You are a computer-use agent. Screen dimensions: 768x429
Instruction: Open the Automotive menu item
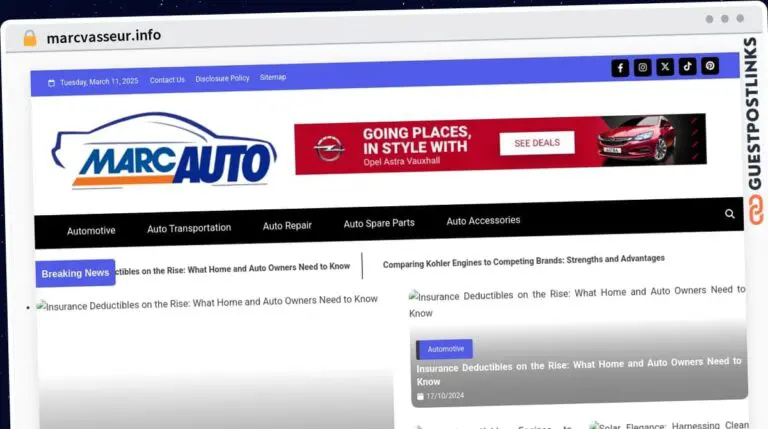[91, 230]
